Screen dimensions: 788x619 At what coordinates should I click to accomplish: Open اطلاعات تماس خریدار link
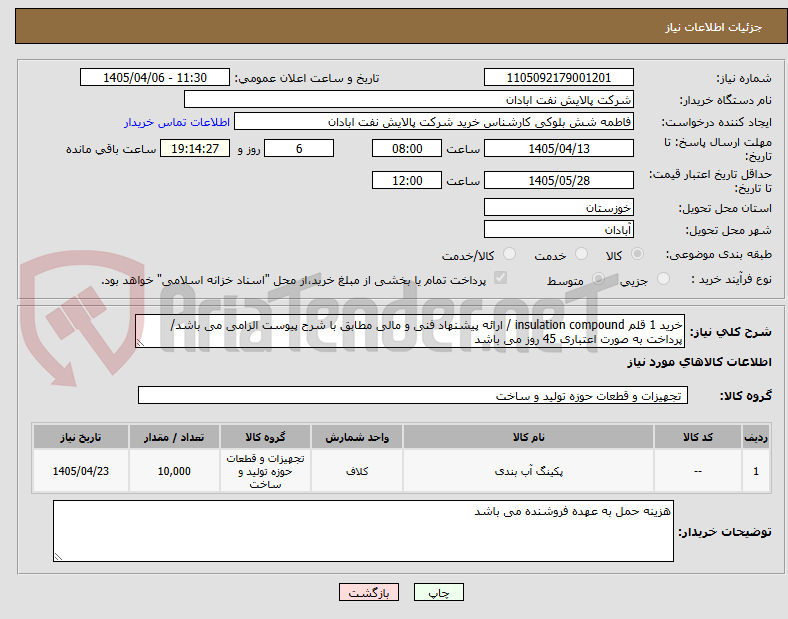[177, 122]
